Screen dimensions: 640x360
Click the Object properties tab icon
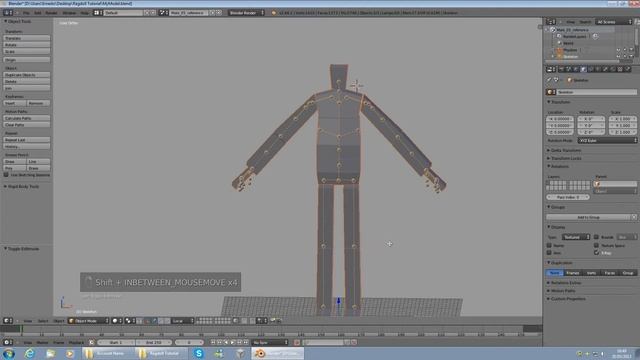pos(583,69)
